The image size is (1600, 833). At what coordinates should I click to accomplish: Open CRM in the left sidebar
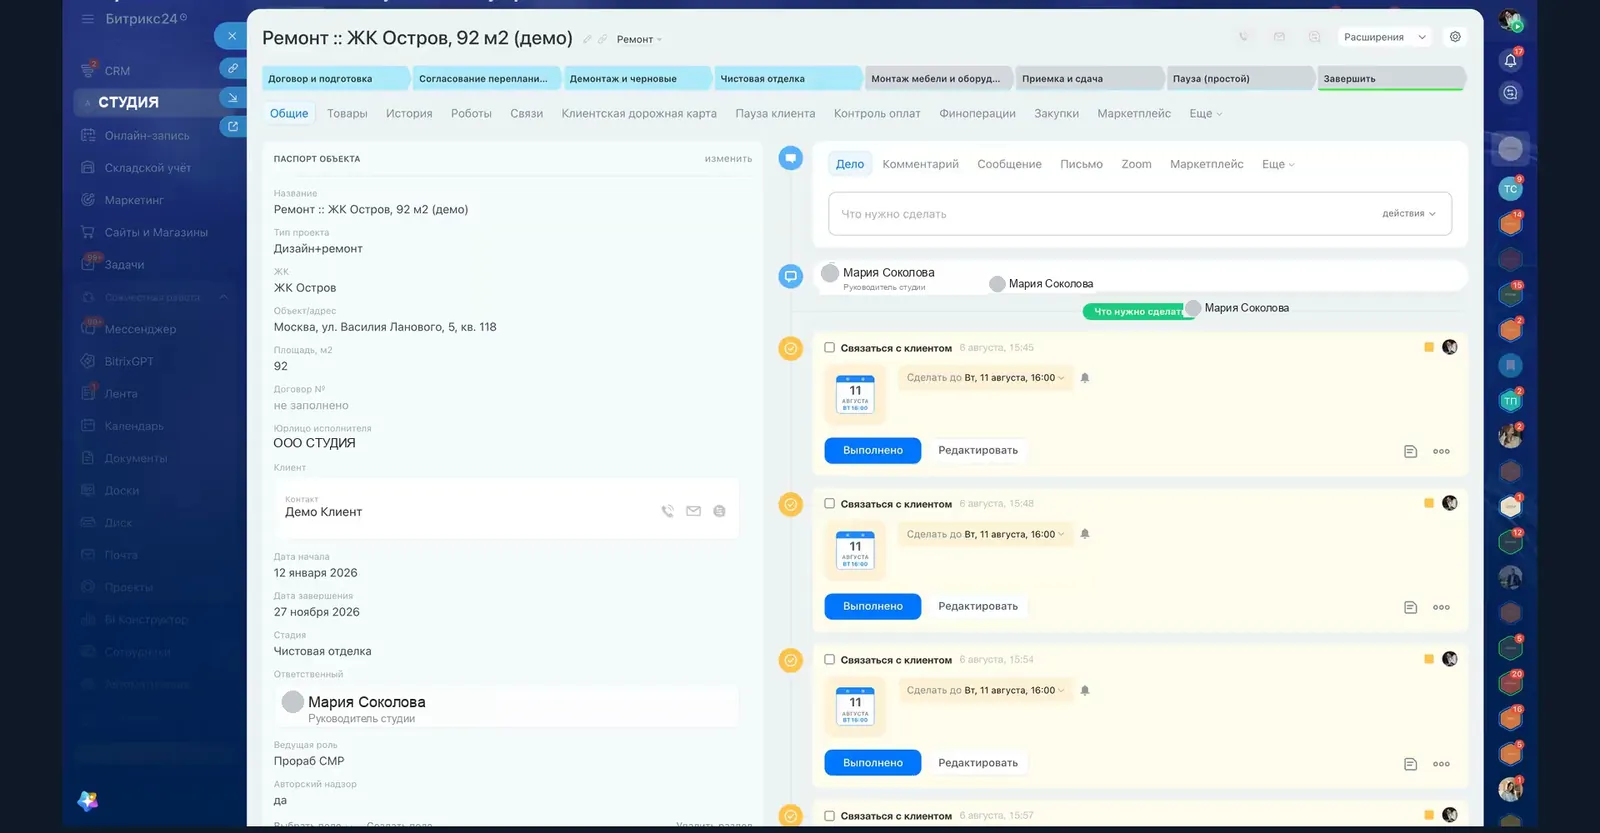point(117,71)
